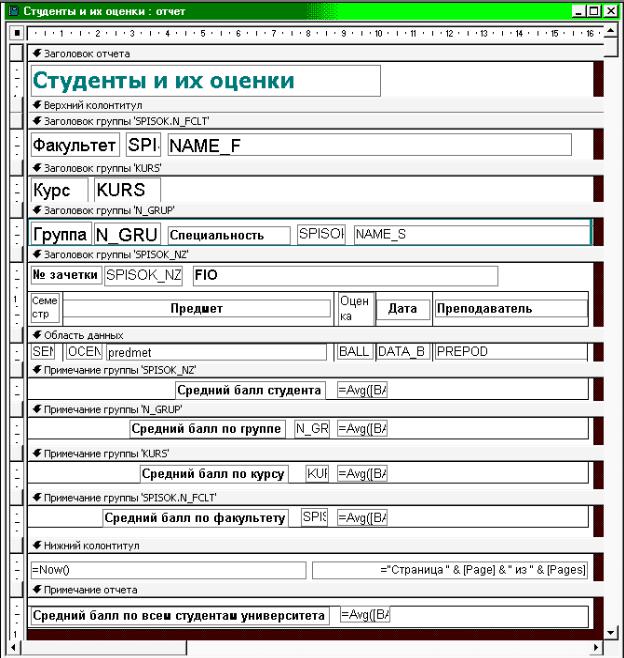This screenshot has width=624, height=658.
Task: Select the 'Средний балл студента' label
Action: [x=250, y=390]
